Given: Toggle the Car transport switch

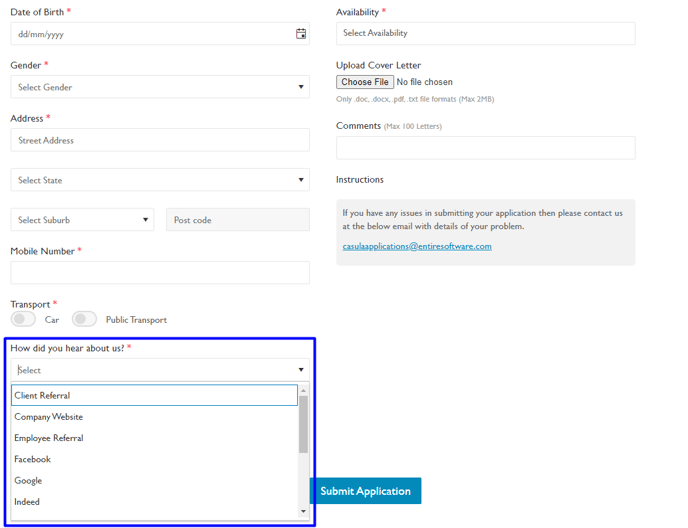Looking at the screenshot, I should [23, 319].
